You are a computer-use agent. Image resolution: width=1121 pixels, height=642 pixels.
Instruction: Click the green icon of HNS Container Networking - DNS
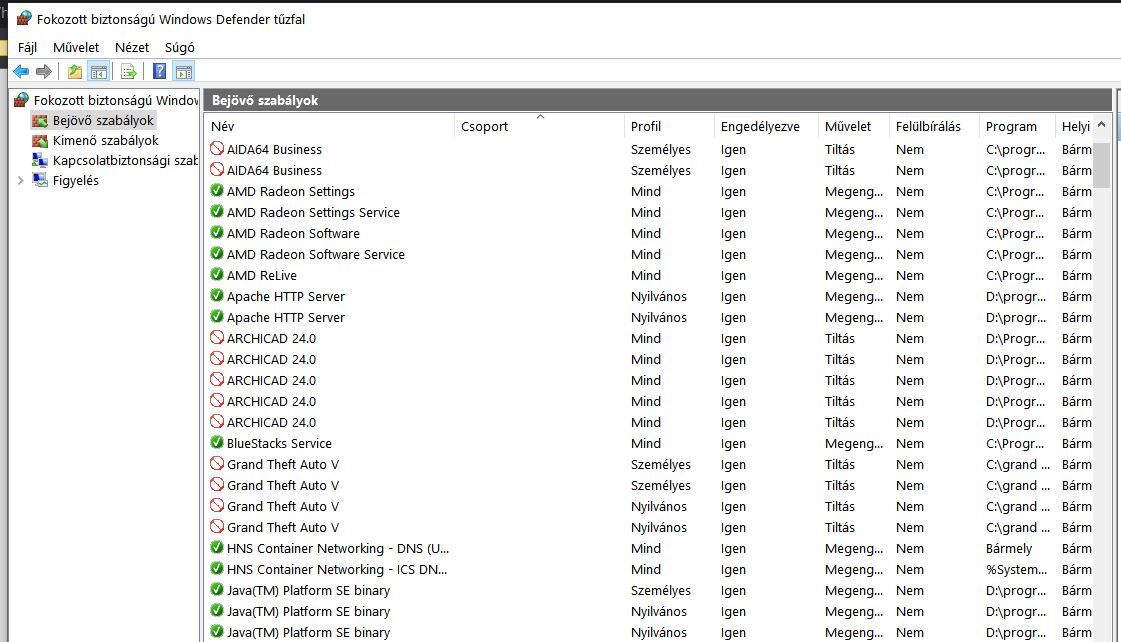point(217,548)
